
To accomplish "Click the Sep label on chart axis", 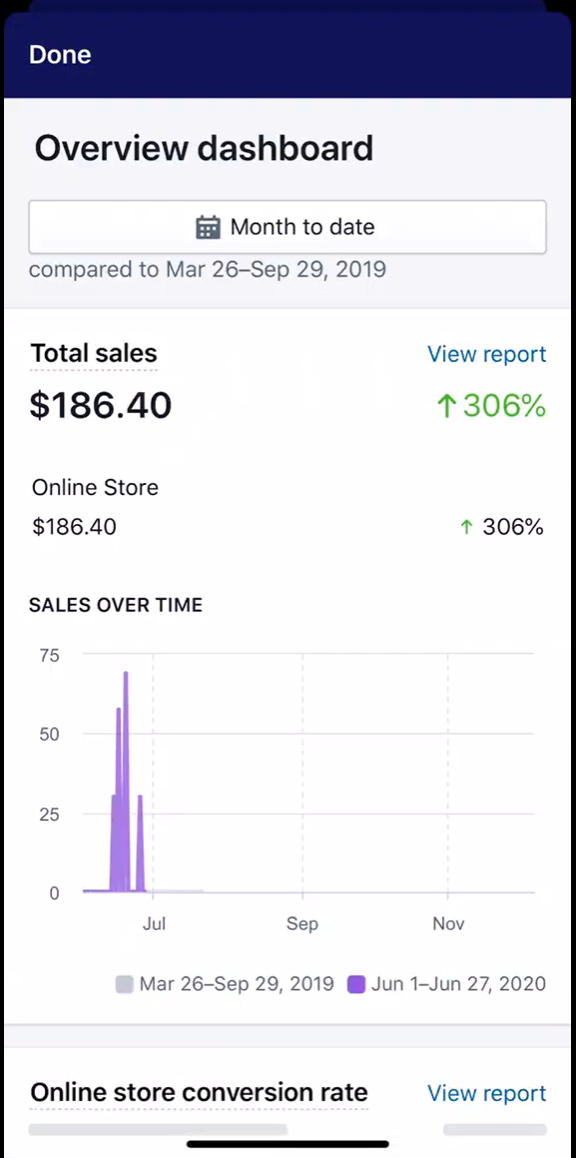I will click(x=302, y=923).
